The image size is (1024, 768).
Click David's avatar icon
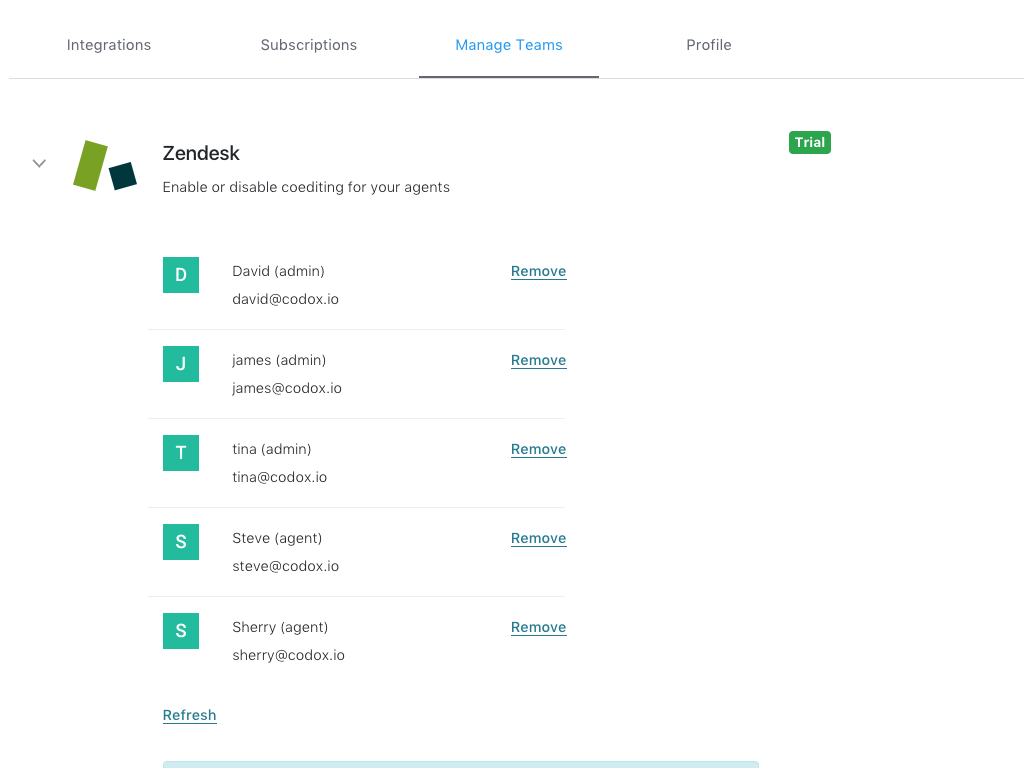click(181, 275)
